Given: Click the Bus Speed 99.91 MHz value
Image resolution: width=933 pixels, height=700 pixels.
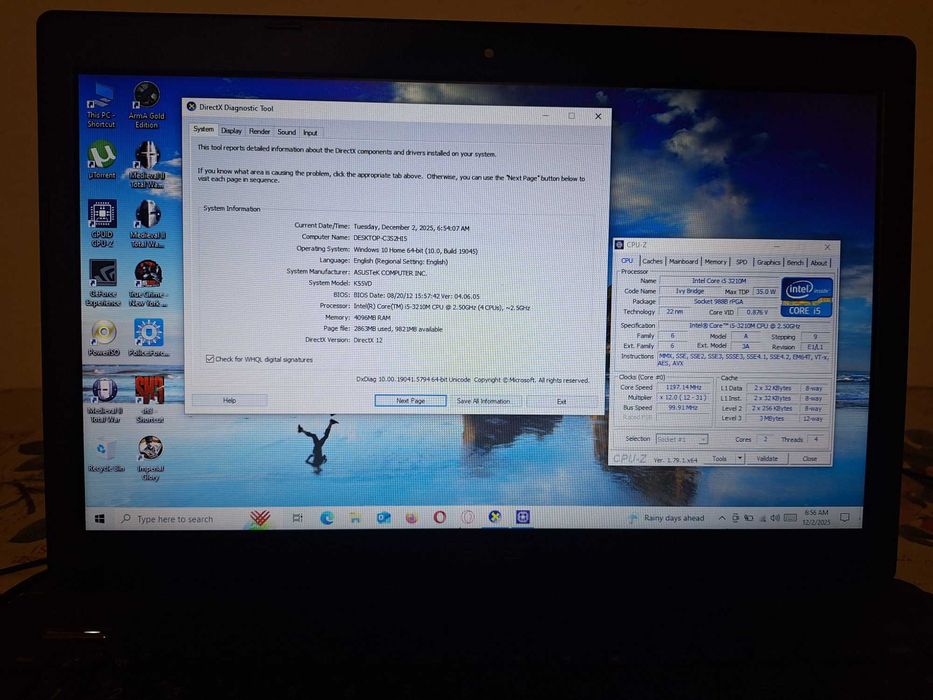Looking at the screenshot, I should click(x=683, y=408).
